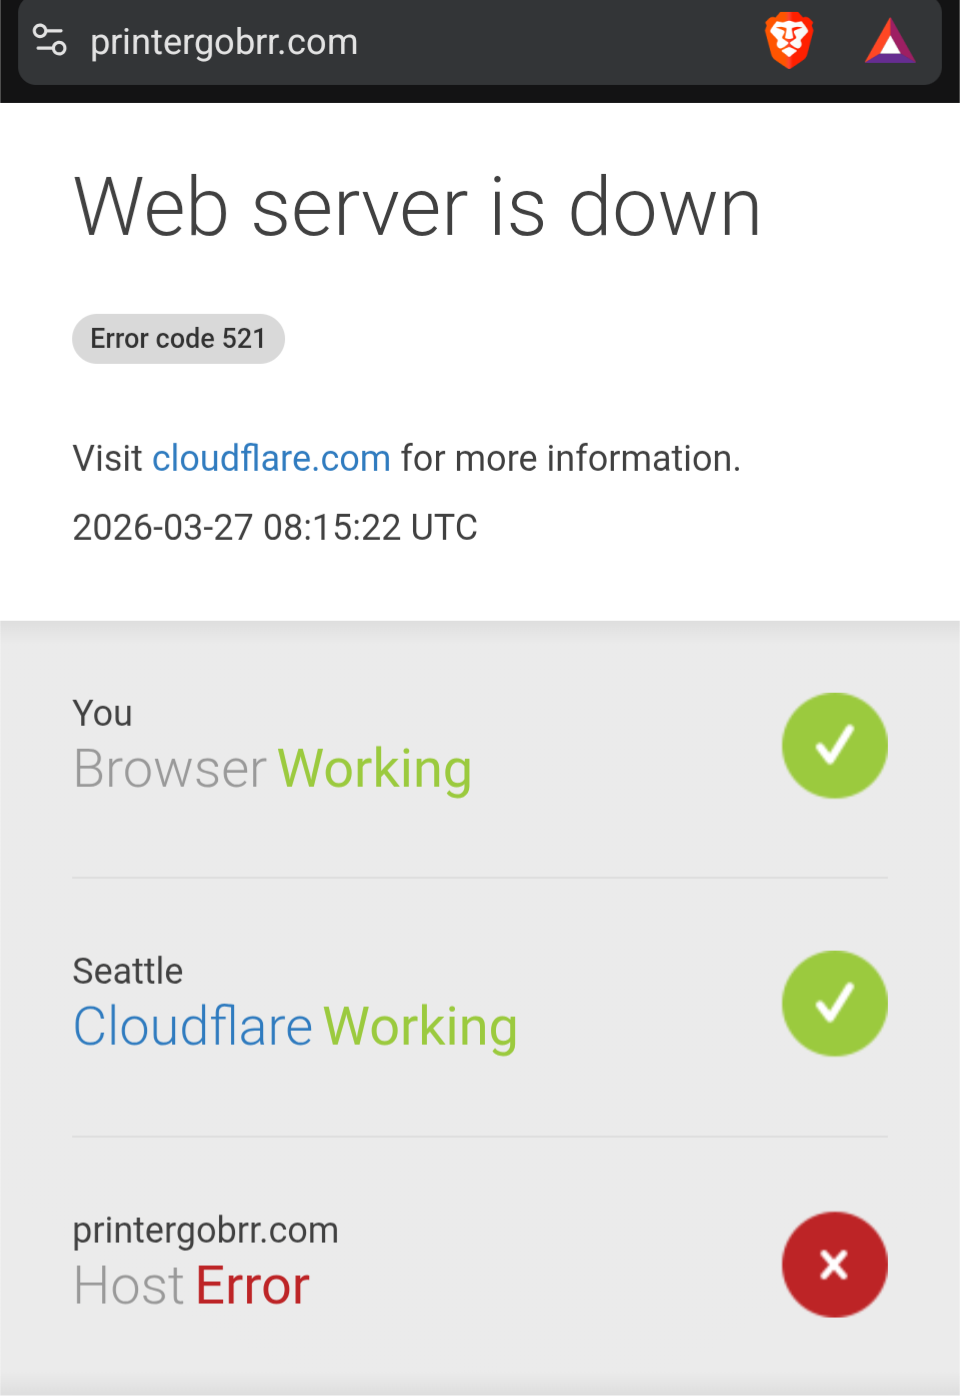The width and height of the screenshot is (960, 1396).
Task: Click the red X icon beside Host Error
Action: point(834,1264)
